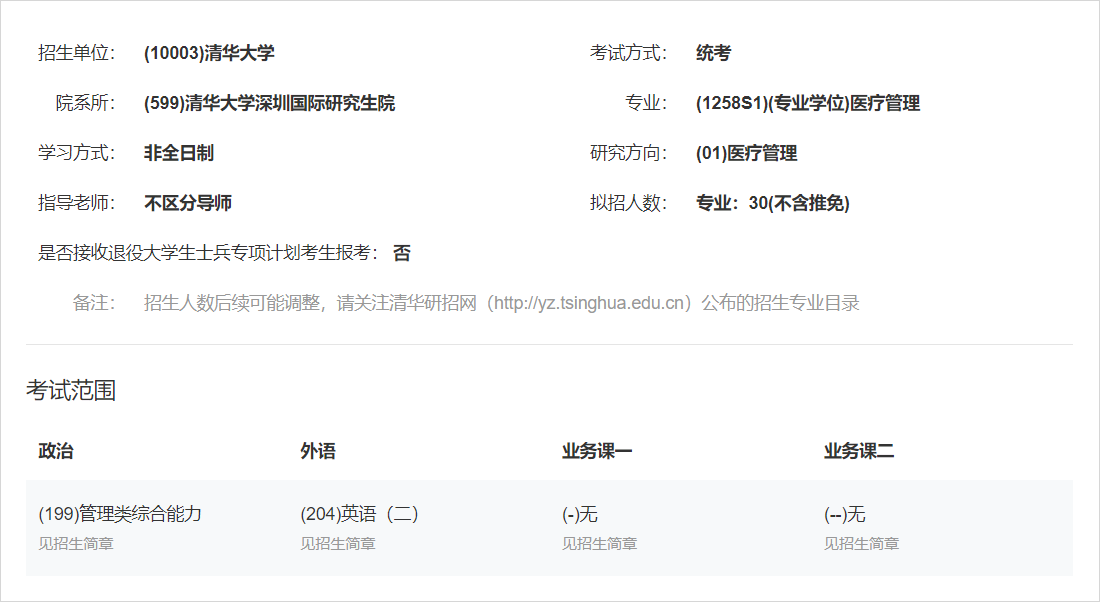Click the 业务课一 column header
Image resolution: width=1101 pixels, height=603 pixels.
tap(597, 451)
